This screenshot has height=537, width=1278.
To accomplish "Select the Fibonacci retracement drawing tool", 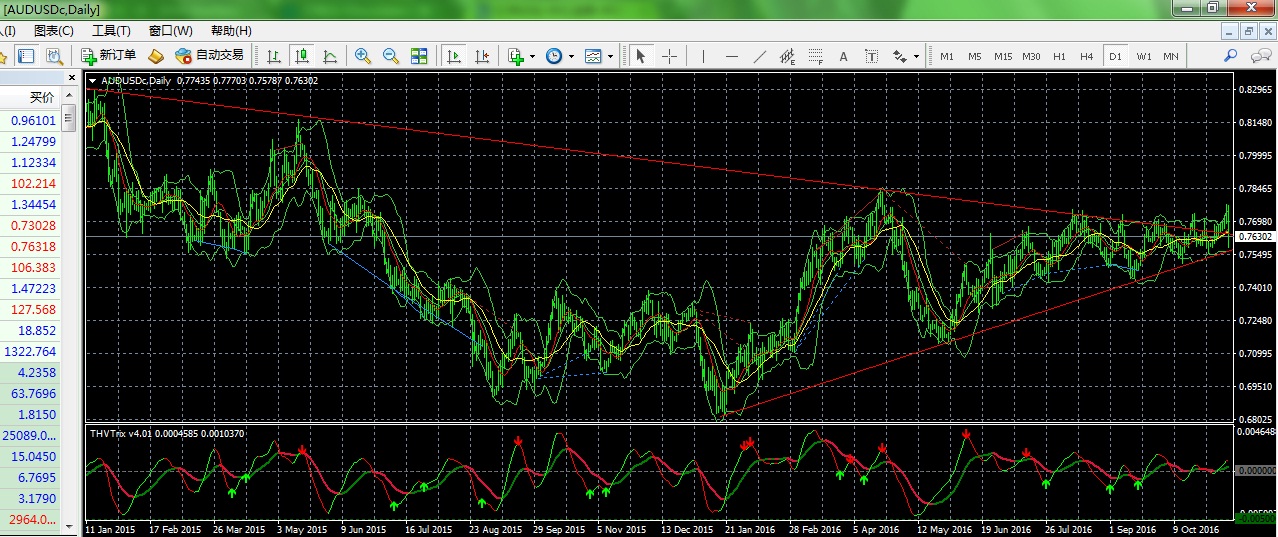I will [816, 56].
